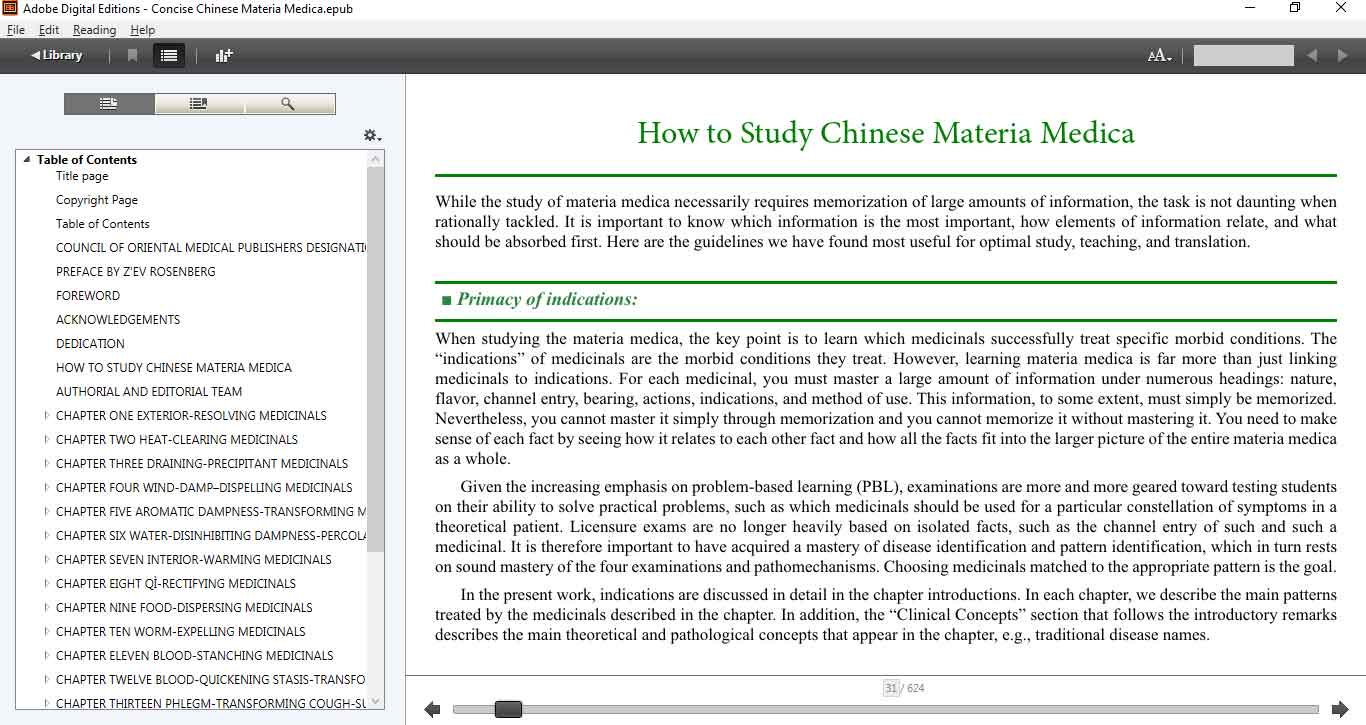Screen dimensions: 1366x725
Task: Go to next page with right arrow
Action: [1340, 709]
